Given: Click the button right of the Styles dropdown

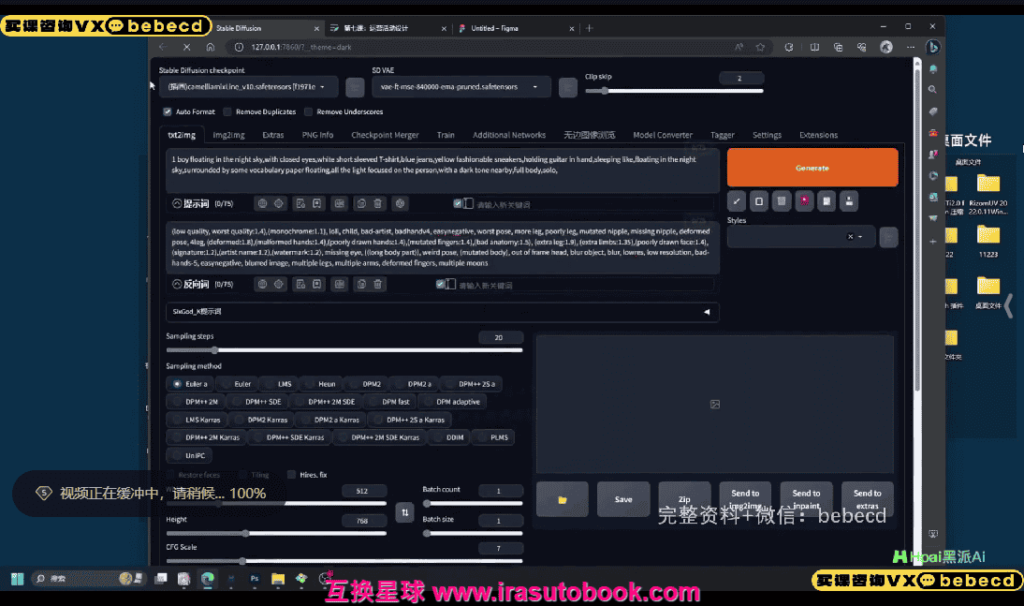Looking at the screenshot, I should [888, 237].
